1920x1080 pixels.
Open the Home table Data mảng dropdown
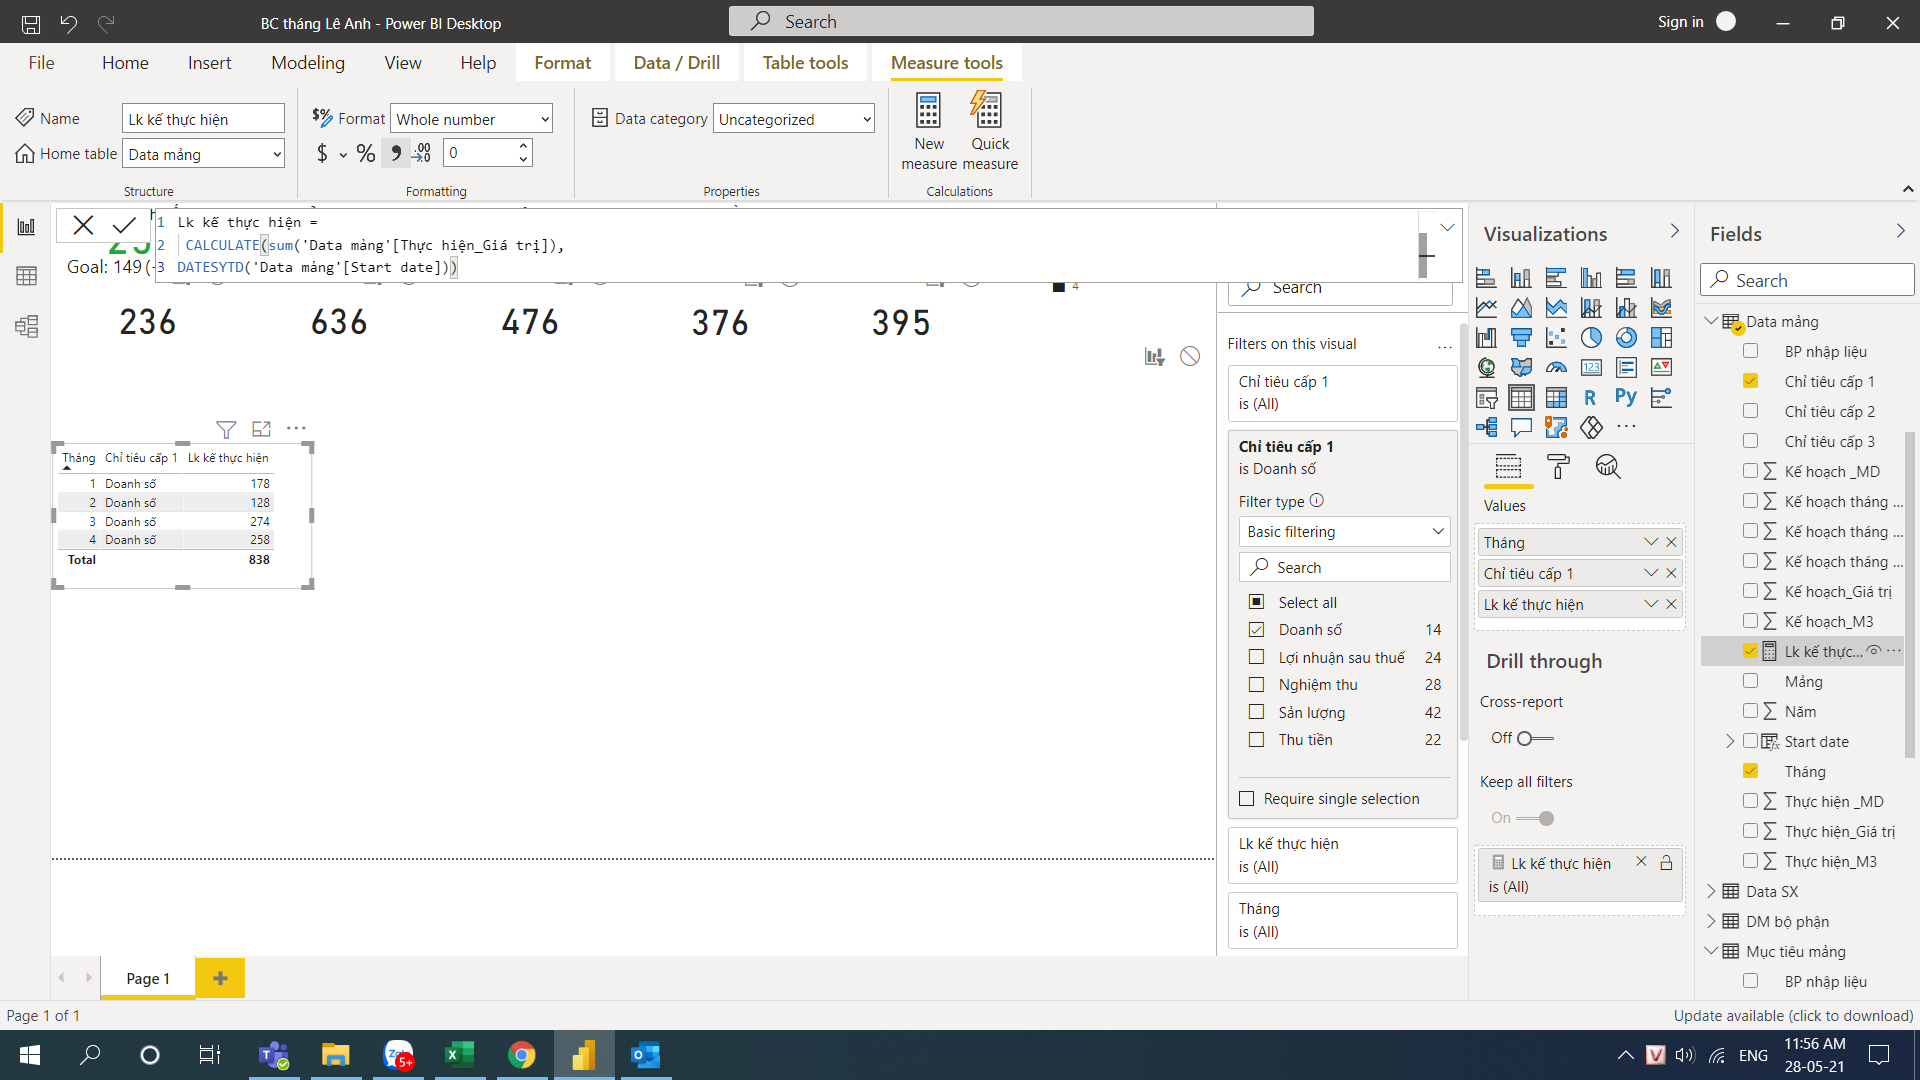(x=203, y=154)
